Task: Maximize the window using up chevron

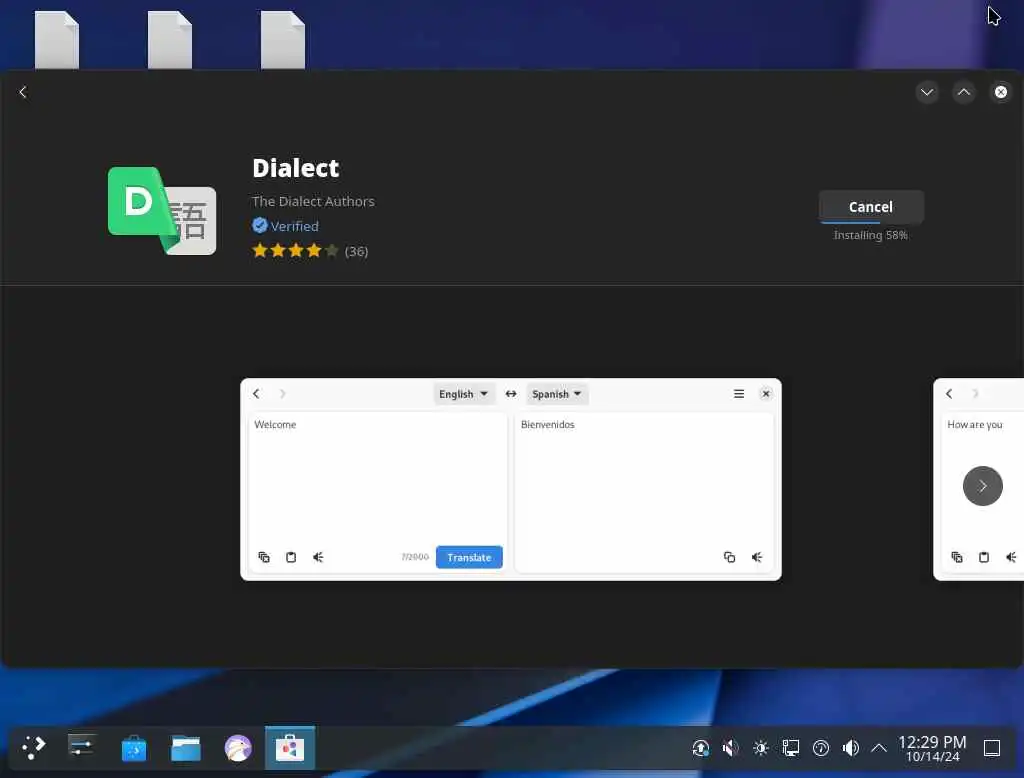Action: [x=964, y=92]
